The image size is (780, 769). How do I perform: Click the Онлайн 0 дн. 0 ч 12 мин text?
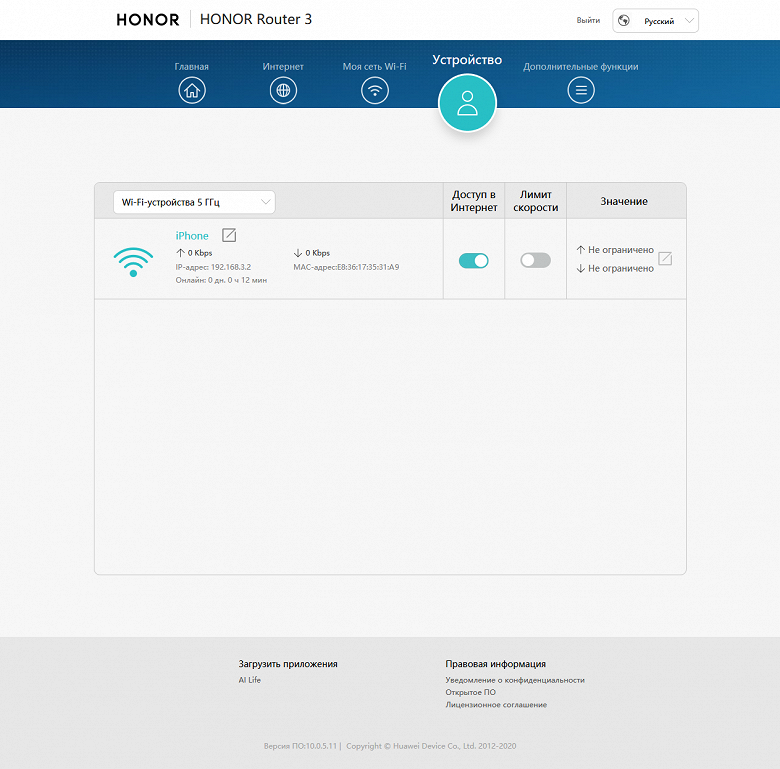point(221,280)
